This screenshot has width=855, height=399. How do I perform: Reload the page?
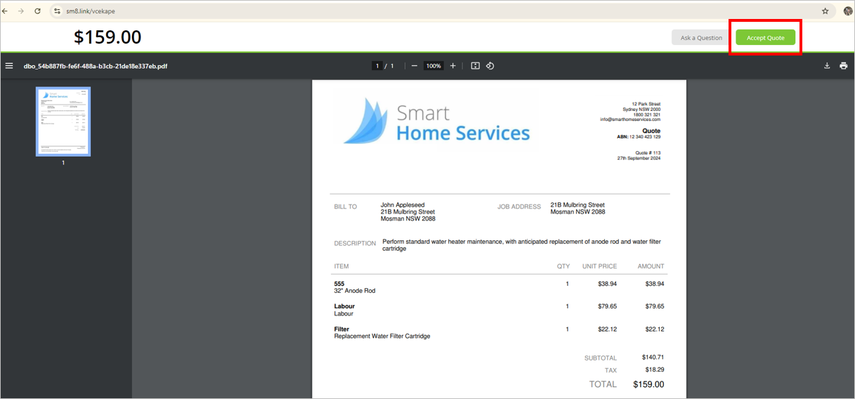(x=38, y=11)
